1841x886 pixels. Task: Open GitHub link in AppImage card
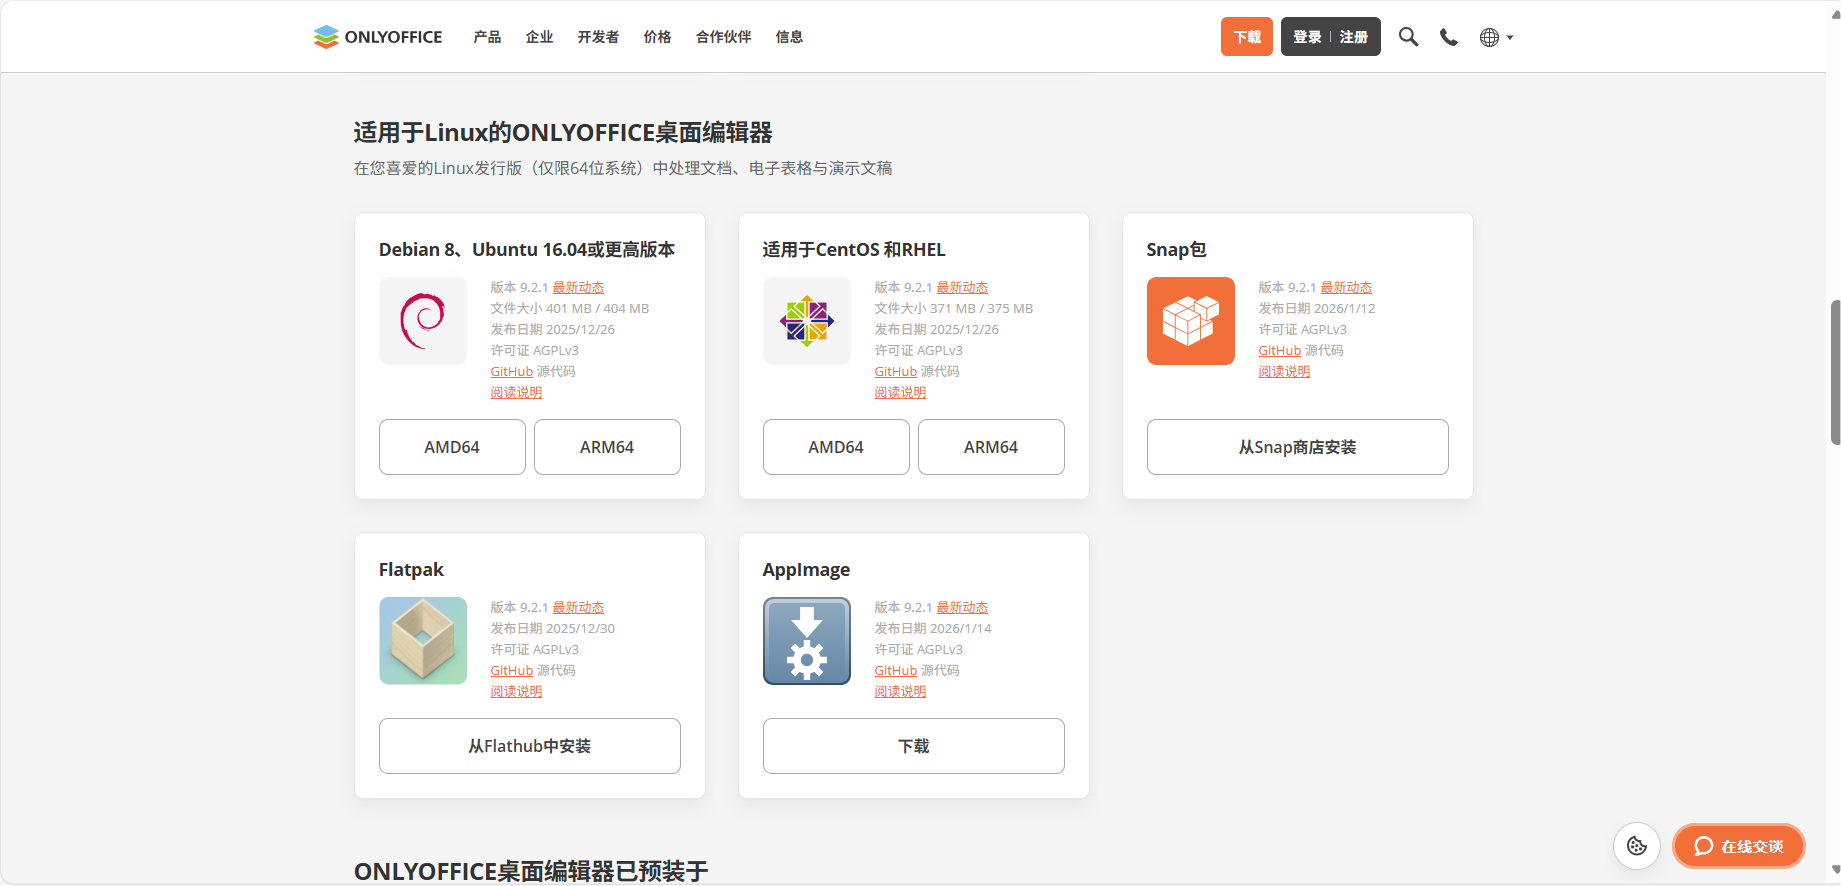coord(895,671)
